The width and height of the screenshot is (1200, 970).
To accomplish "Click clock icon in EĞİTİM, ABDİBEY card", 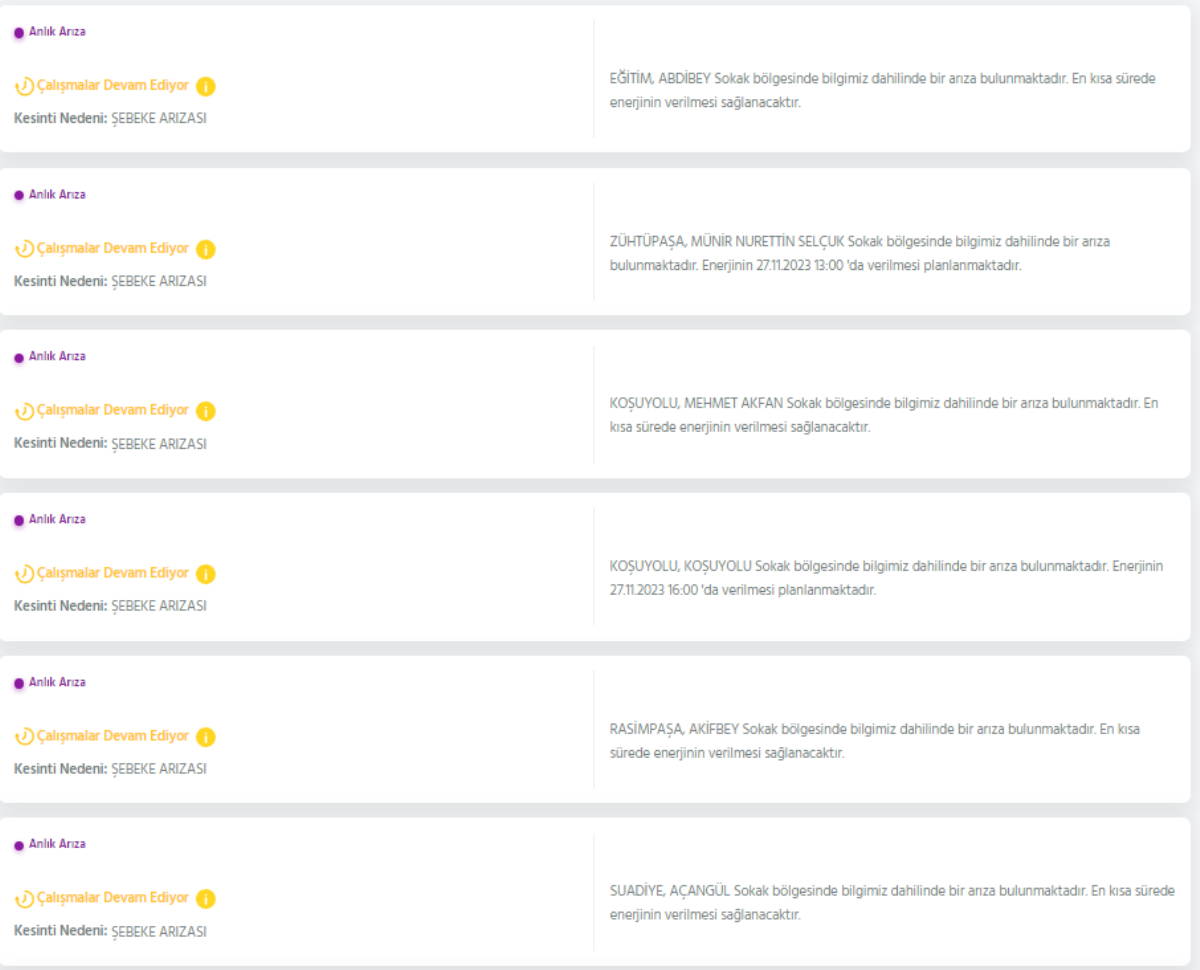I will pyautogui.click(x=24, y=87).
